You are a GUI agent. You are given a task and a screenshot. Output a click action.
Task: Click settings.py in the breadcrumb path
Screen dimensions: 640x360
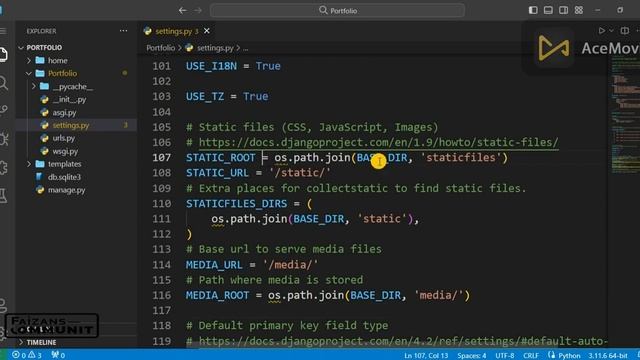[x=215, y=48]
